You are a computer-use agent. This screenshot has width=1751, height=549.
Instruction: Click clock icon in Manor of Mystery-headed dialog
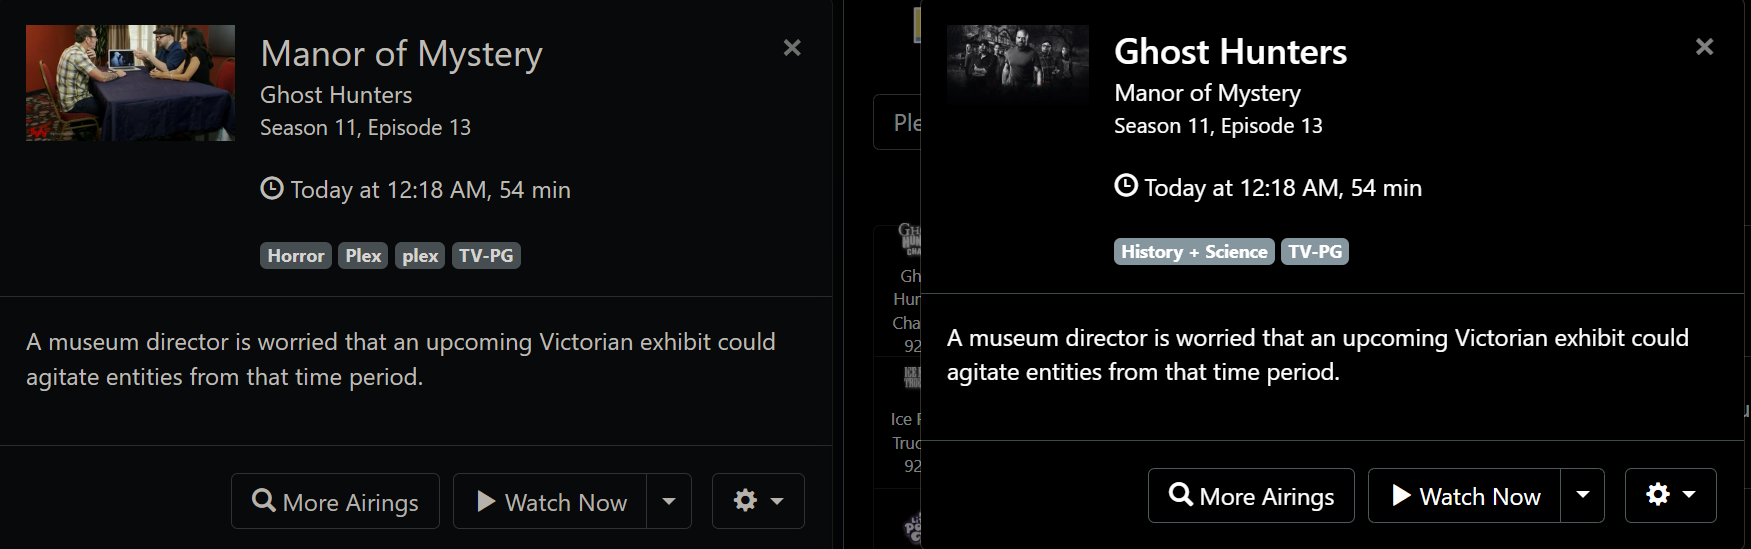(x=272, y=189)
